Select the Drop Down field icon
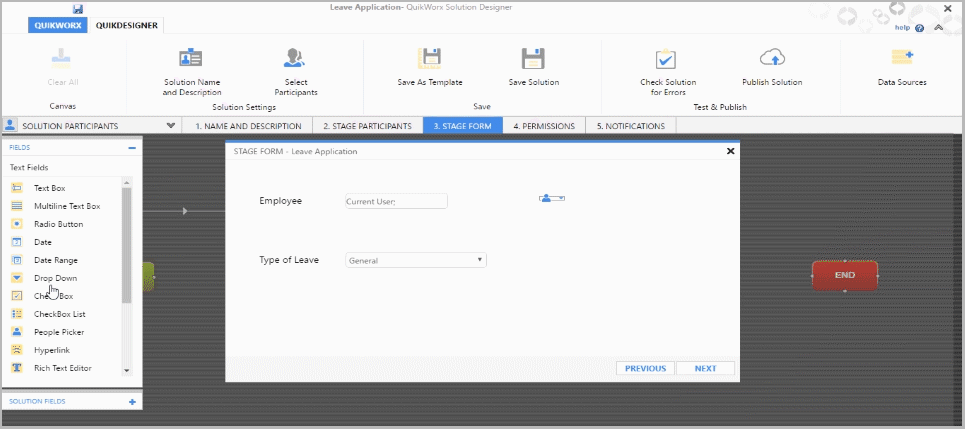Viewport: 965px width, 429px height. (17, 278)
